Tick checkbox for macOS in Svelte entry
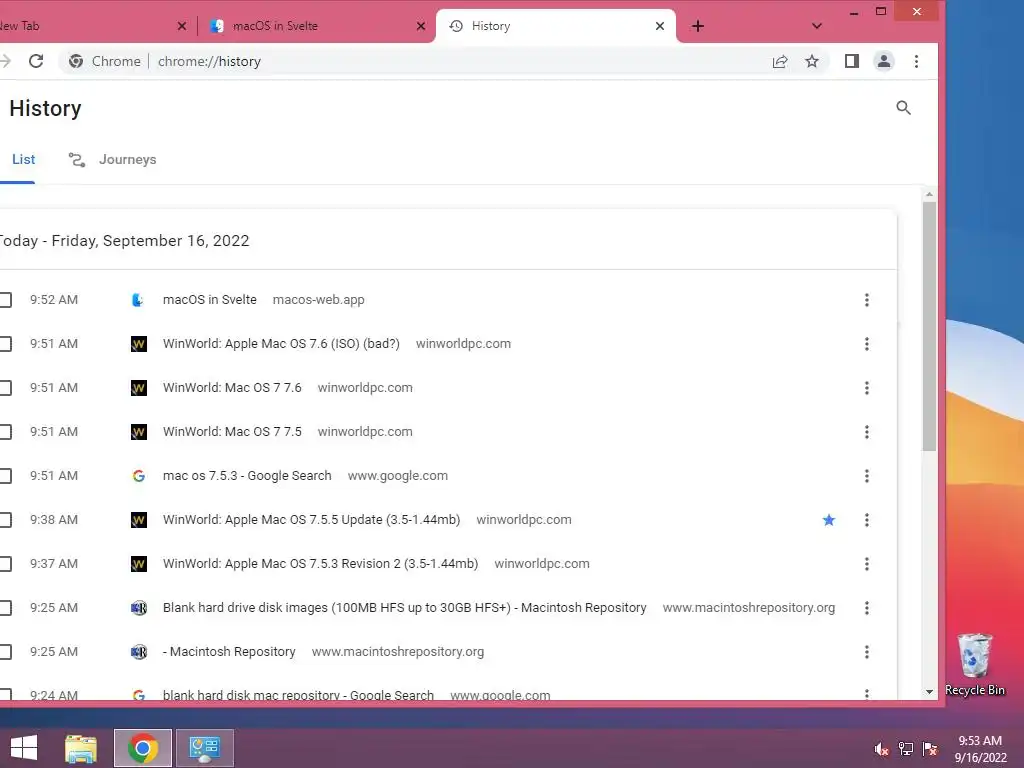Image resolution: width=1024 pixels, height=768 pixels. click(5, 300)
